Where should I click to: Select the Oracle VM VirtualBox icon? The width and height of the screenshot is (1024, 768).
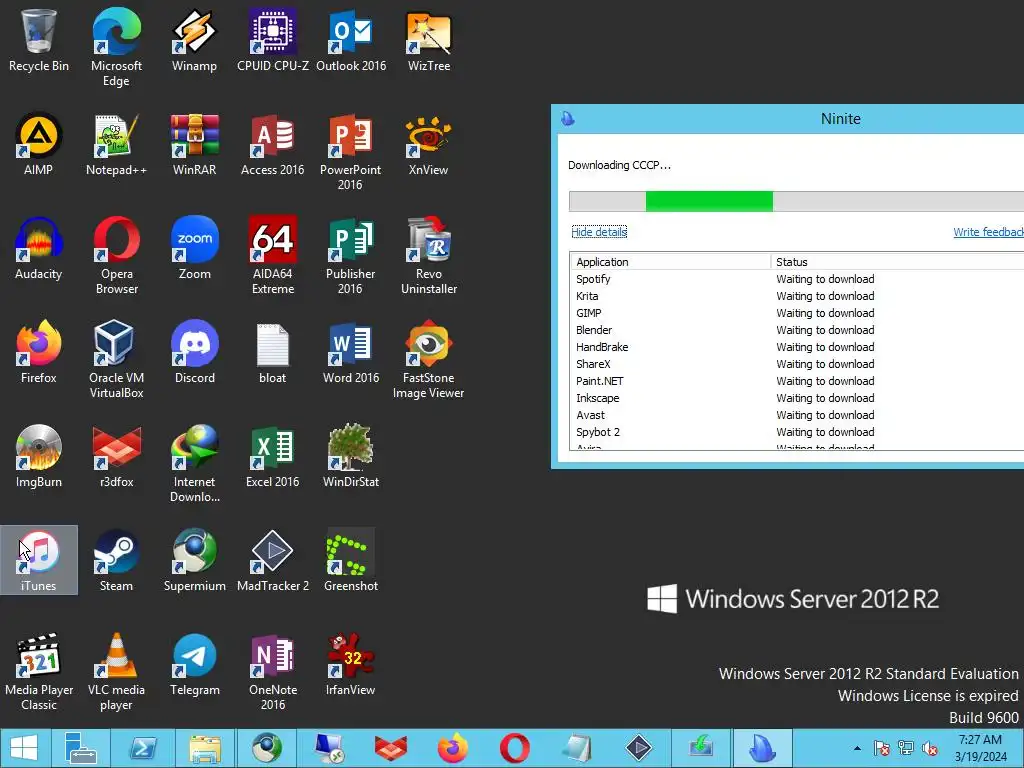116,360
